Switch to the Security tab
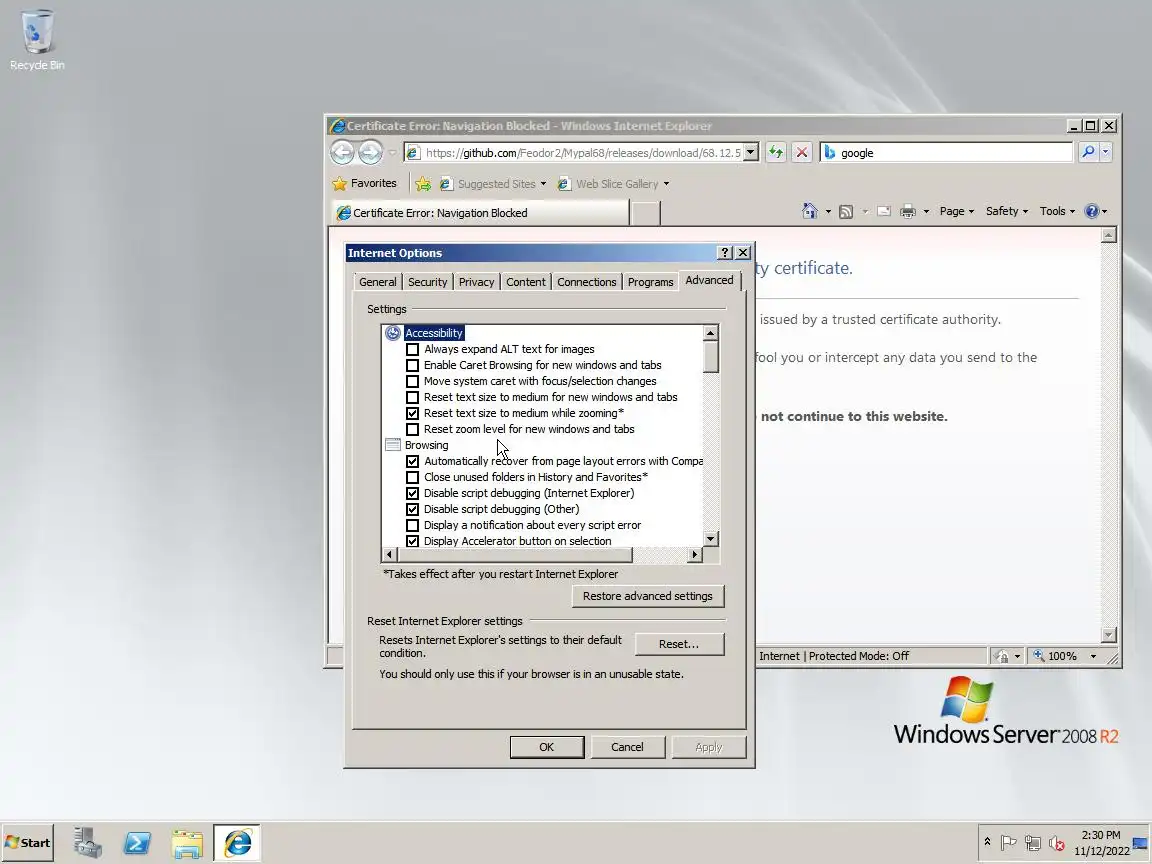 428,282
